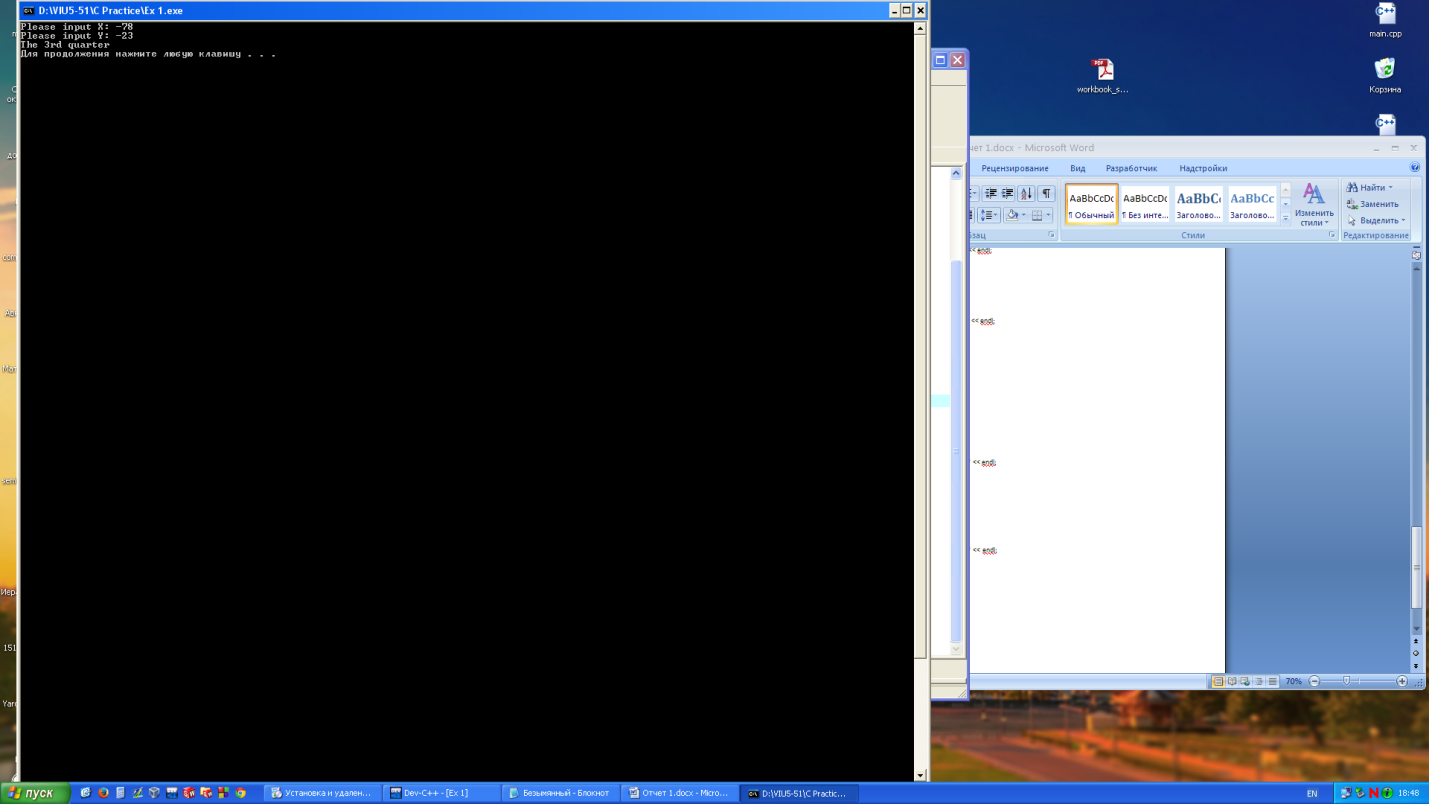Switch to Установка и удален... taskbar button
1429x804 pixels.
point(322,793)
